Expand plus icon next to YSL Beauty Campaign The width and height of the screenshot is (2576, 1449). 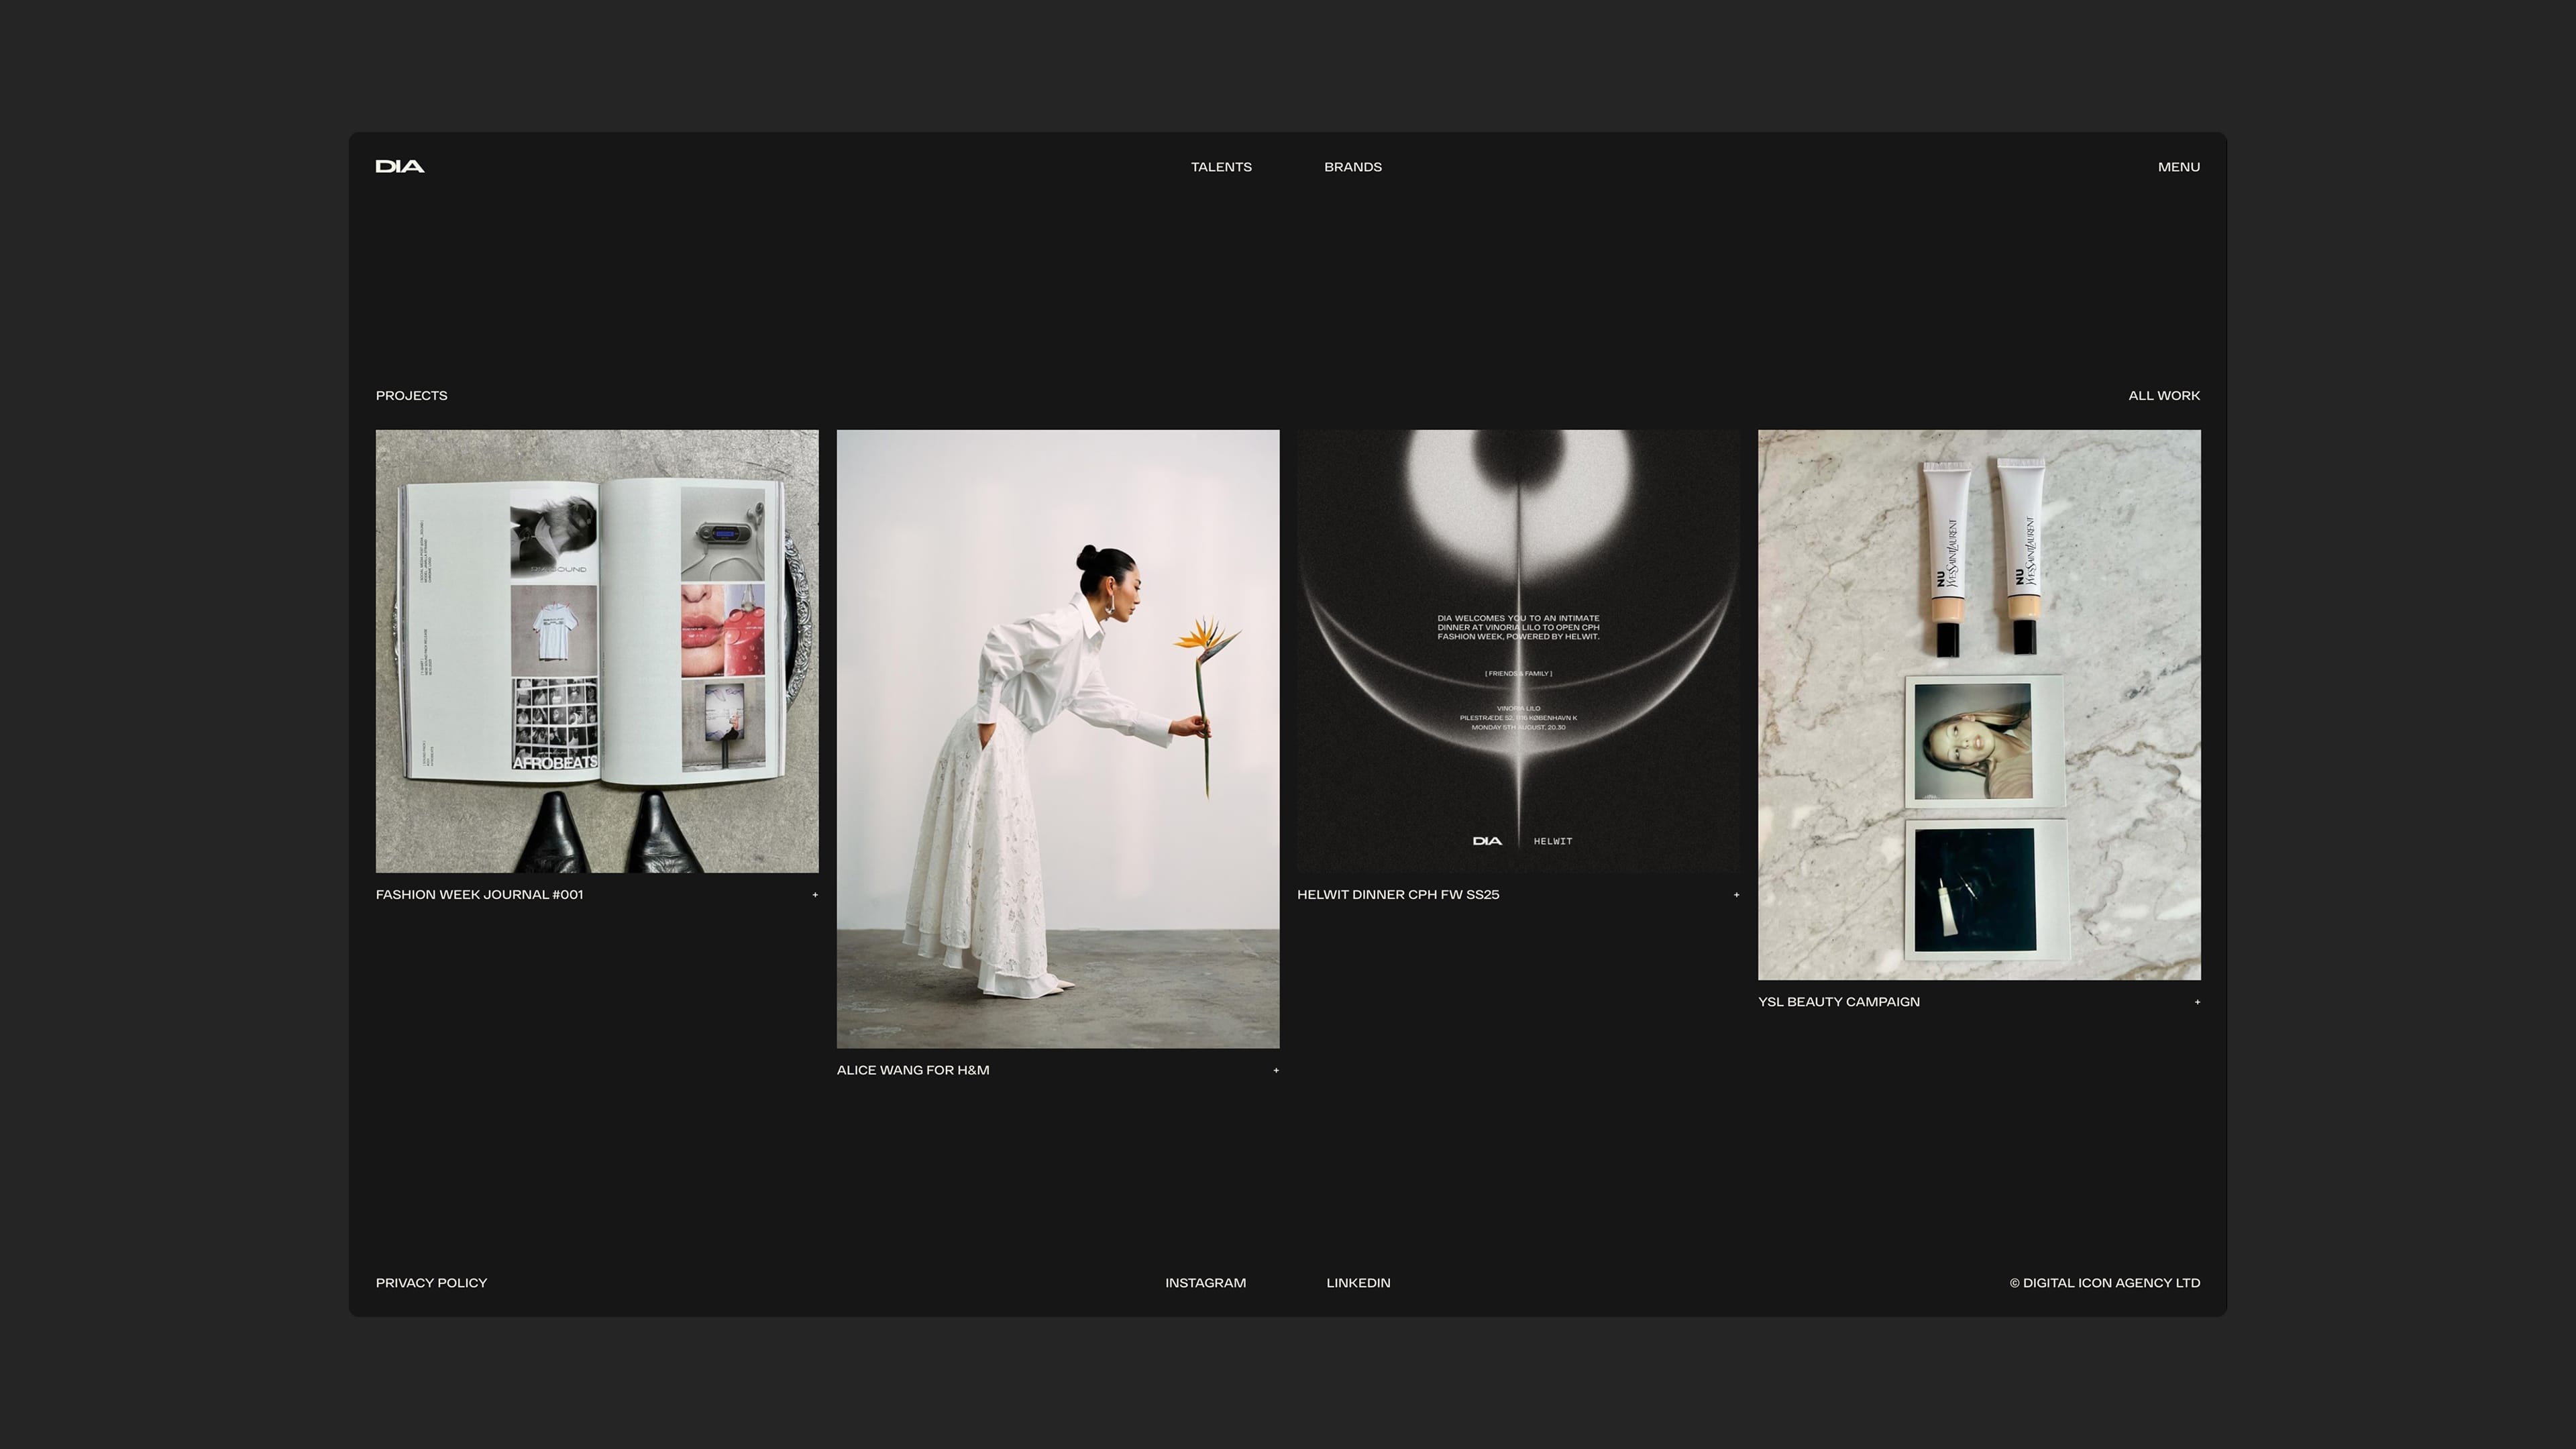2197,1002
